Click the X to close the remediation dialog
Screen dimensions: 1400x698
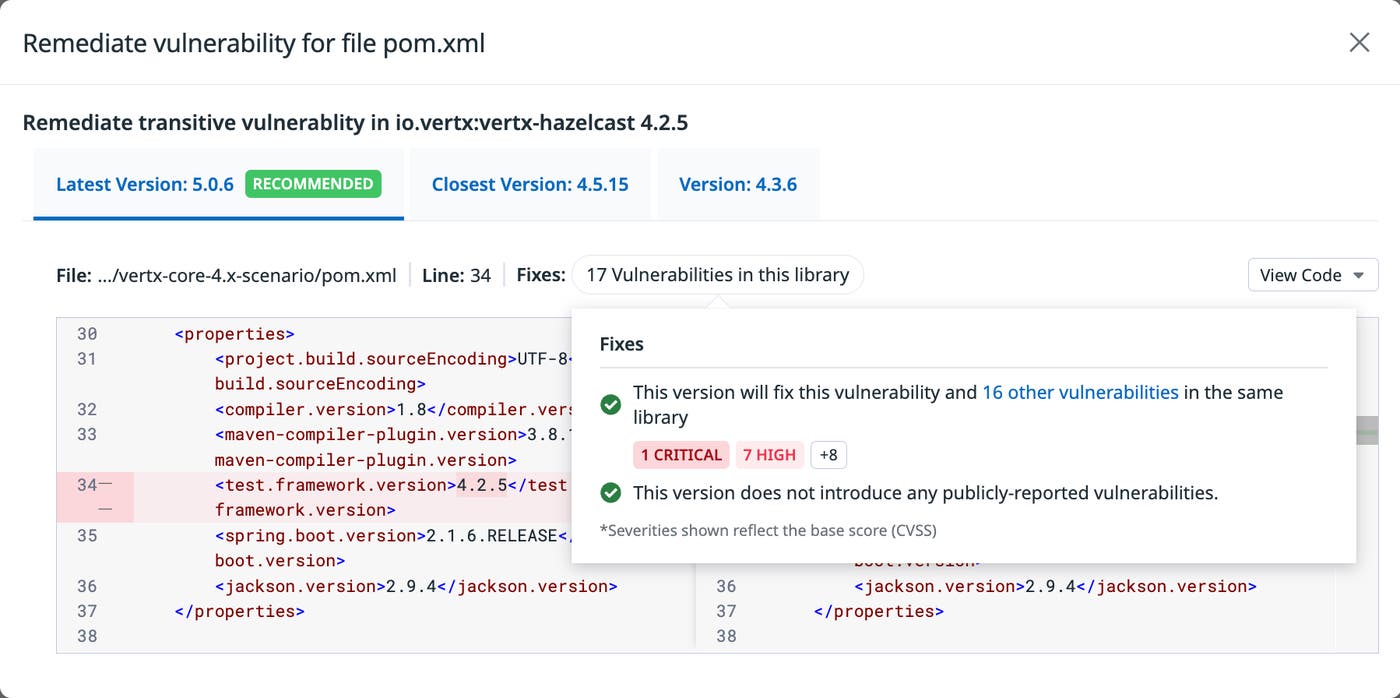pyautogui.click(x=1359, y=42)
